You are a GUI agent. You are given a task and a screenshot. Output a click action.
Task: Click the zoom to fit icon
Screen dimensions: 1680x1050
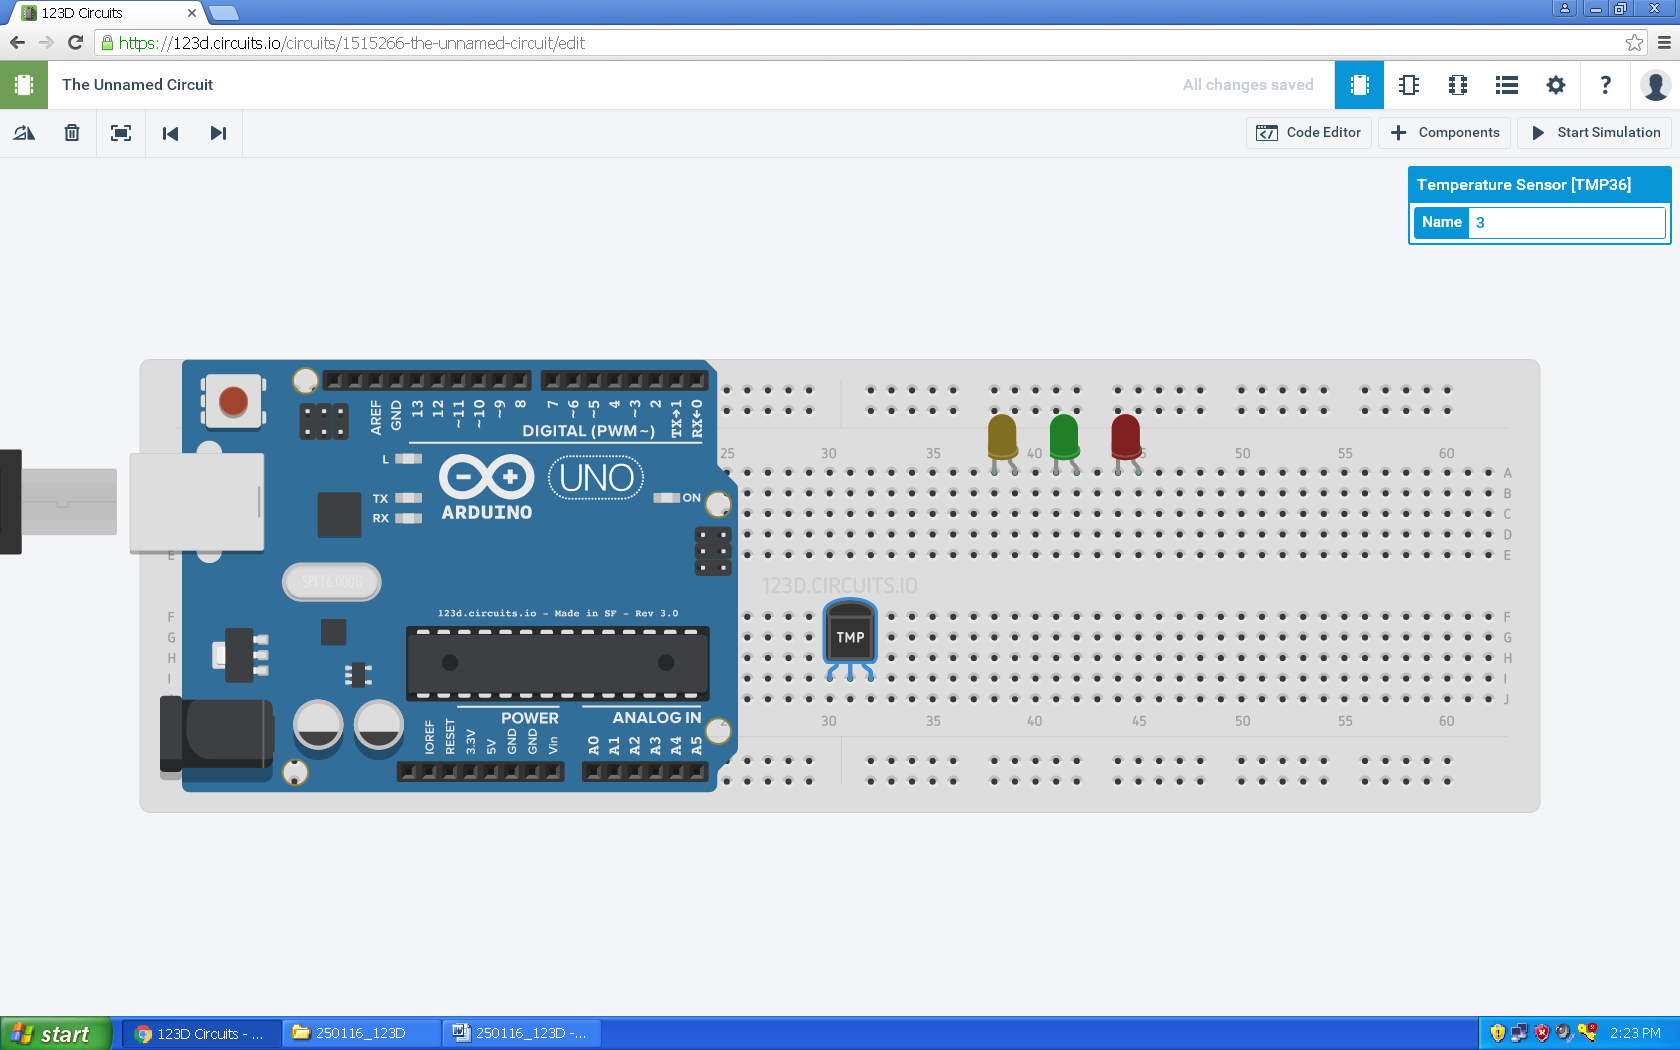point(121,133)
